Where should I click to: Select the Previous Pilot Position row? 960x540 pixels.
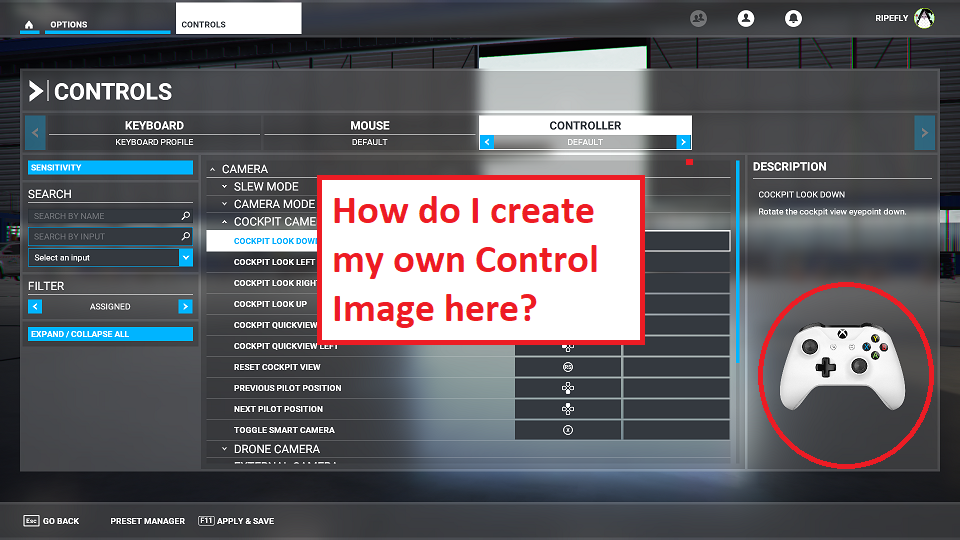468,388
